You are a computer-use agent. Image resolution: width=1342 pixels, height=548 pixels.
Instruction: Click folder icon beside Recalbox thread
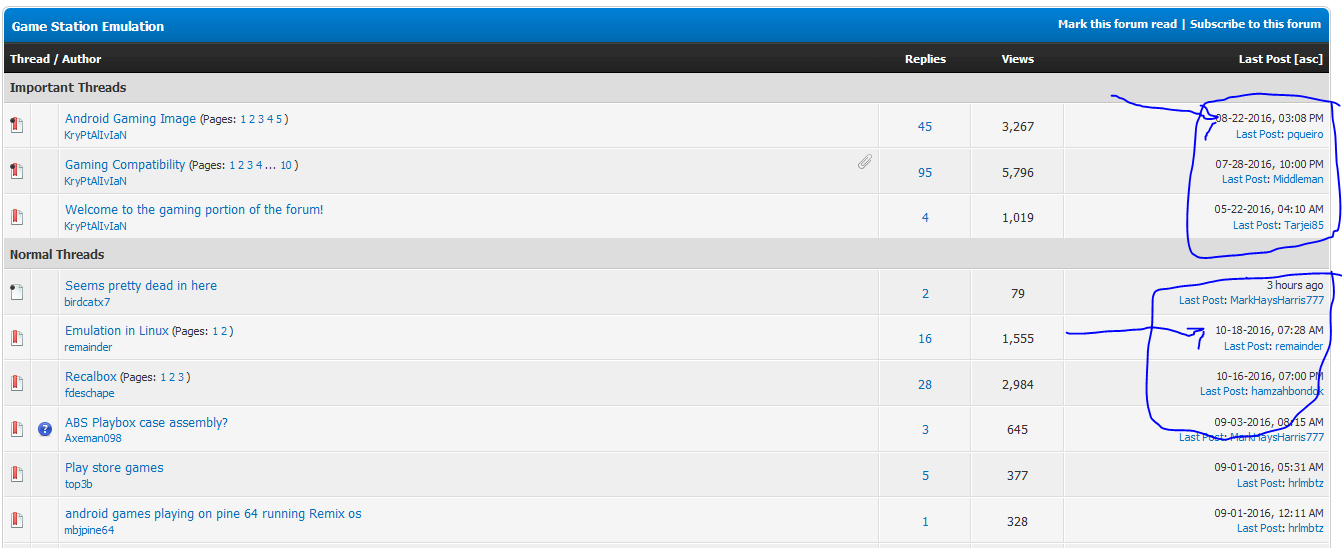[x=16, y=384]
